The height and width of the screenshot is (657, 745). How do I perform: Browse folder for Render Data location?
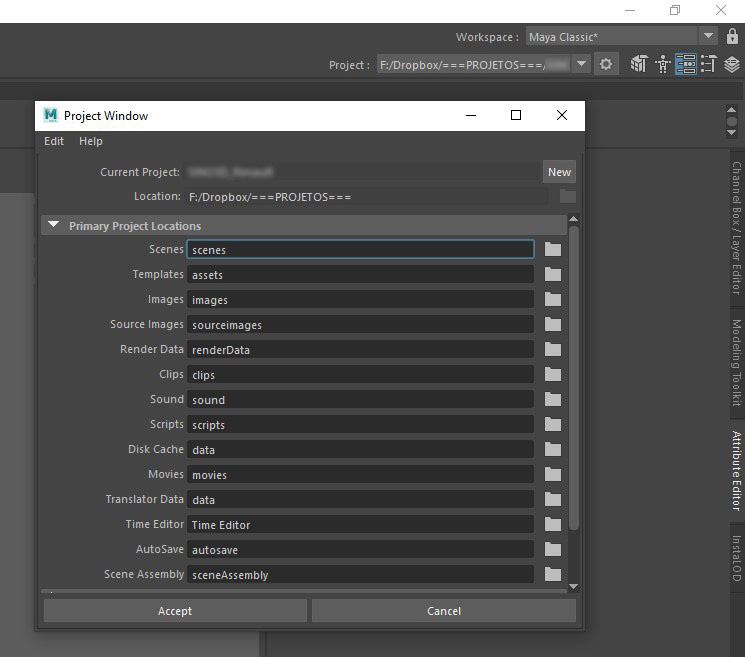(553, 350)
